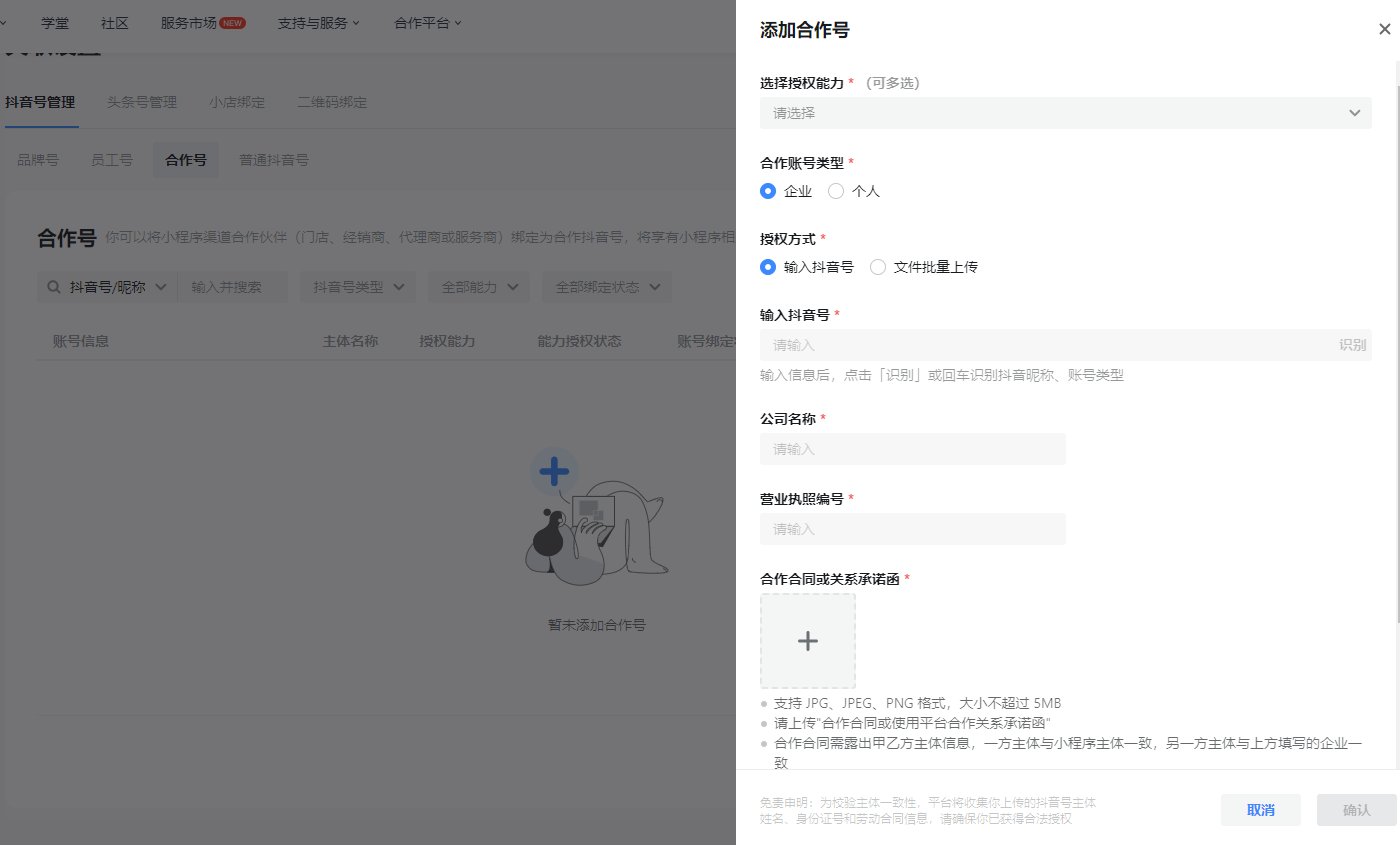Click the 公司名称 input field

coord(913,449)
